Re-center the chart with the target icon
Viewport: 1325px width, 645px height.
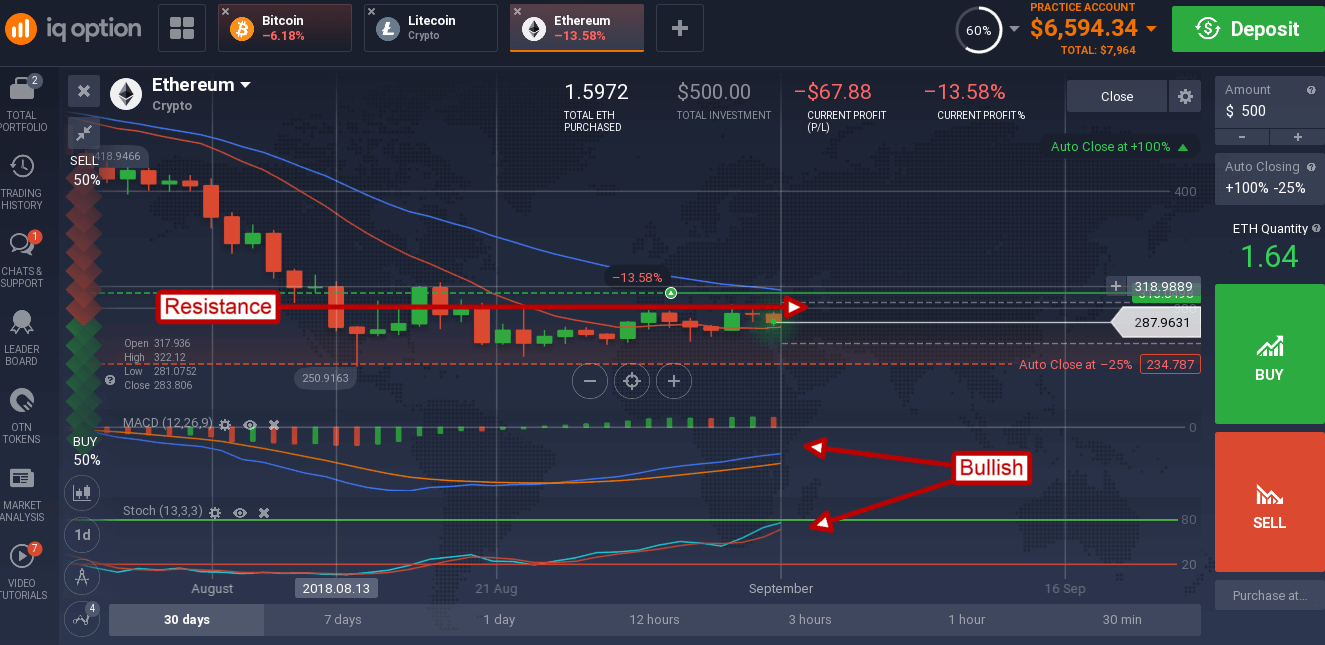point(632,381)
